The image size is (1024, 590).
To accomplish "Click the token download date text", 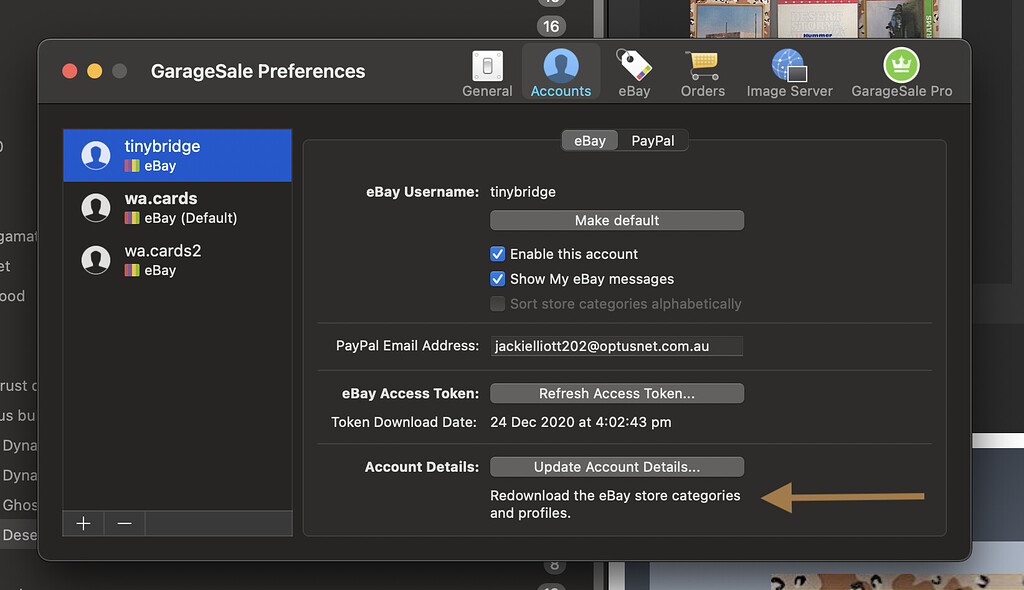I will click(581, 422).
